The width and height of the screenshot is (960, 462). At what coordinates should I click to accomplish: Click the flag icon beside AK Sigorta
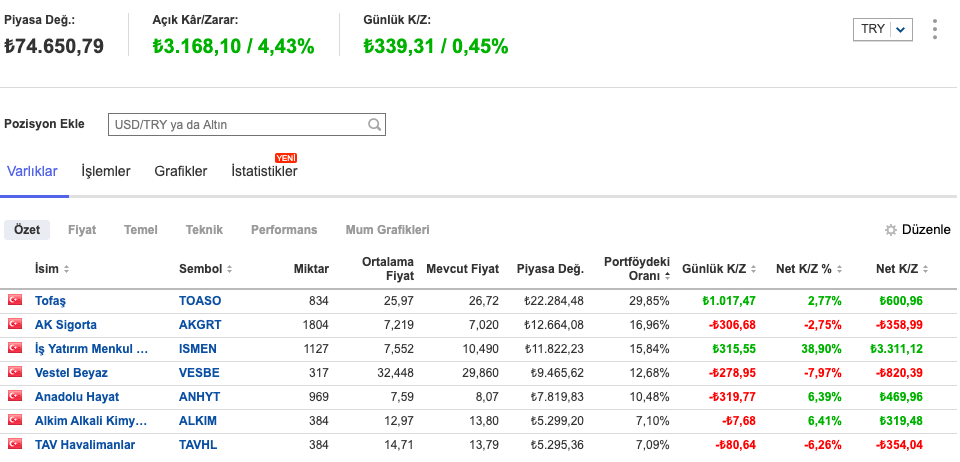[15, 324]
